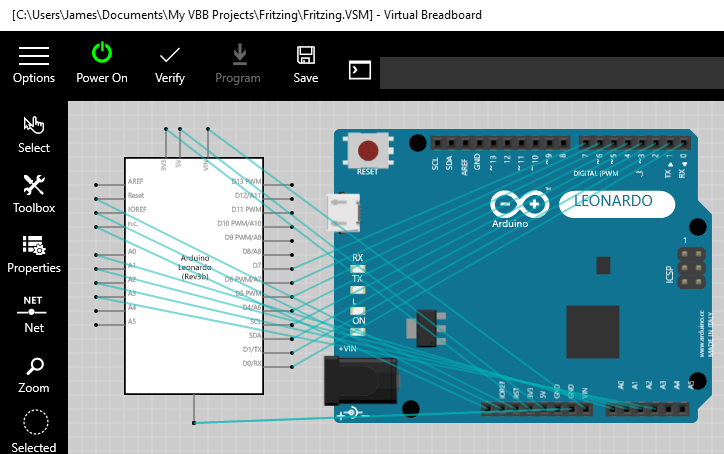Click the DIGITAL (PWM label on board

[596, 173]
